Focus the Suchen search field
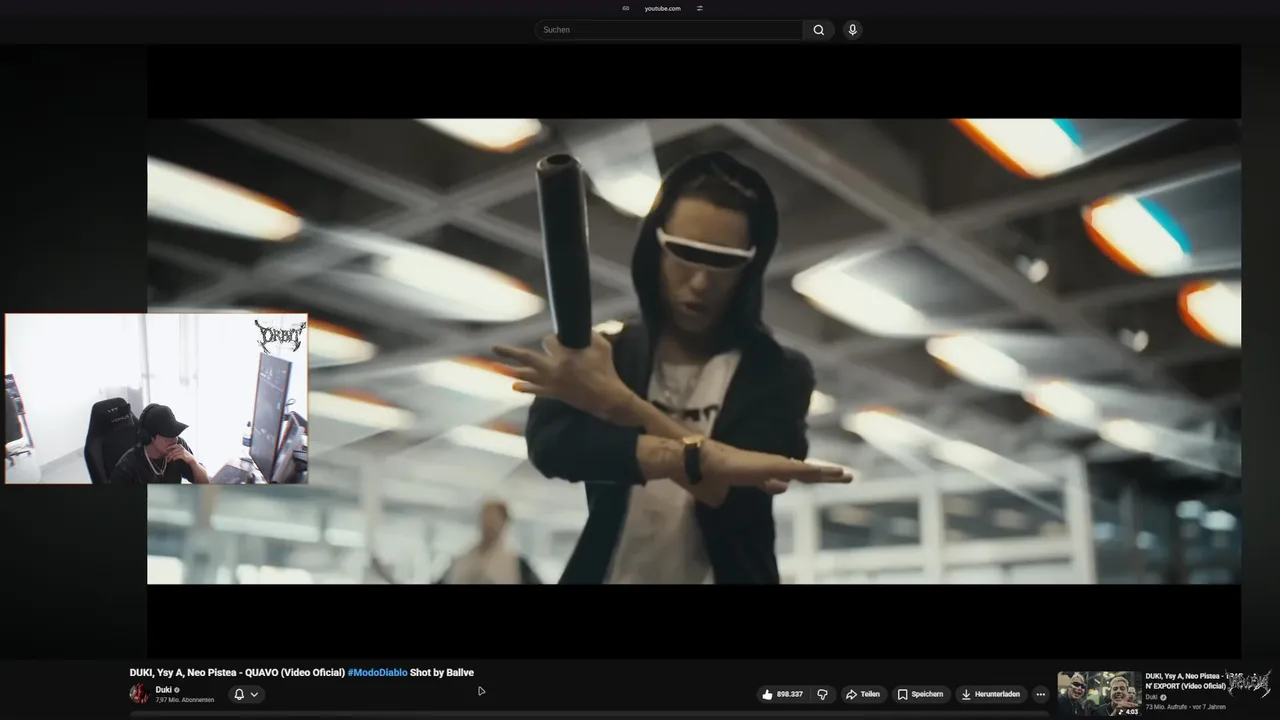 [668, 30]
